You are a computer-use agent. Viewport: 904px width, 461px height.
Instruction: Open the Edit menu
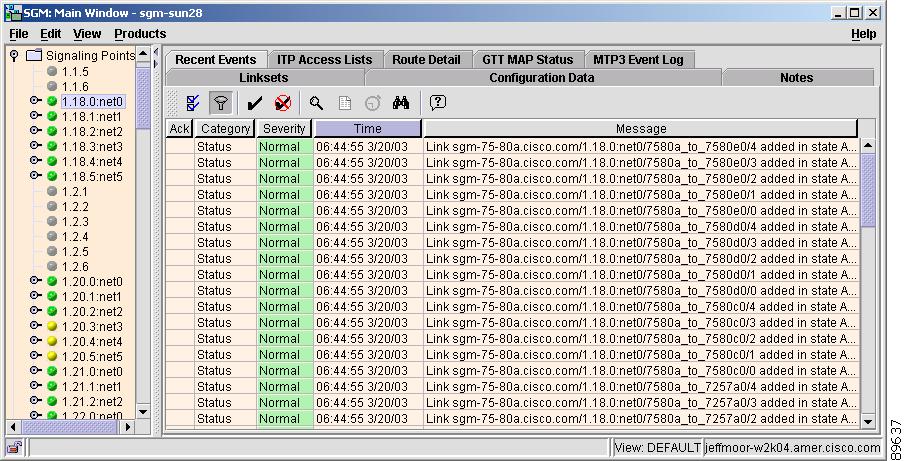coord(50,34)
